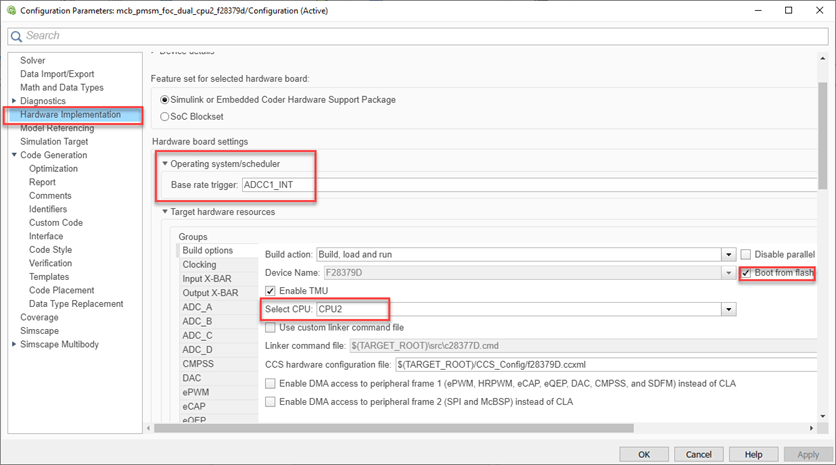The height and width of the screenshot is (465, 836).
Task: Open Custom Code settings
Action: coord(56,222)
